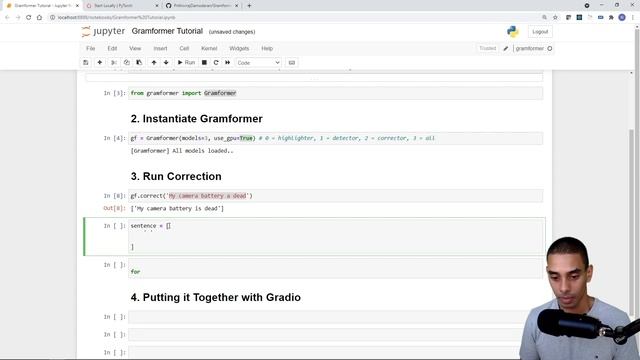The width and height of the screenshot is (640, 360).
Task: Click the '3. Run Correction' heading
Action: [x=176, y=176]
